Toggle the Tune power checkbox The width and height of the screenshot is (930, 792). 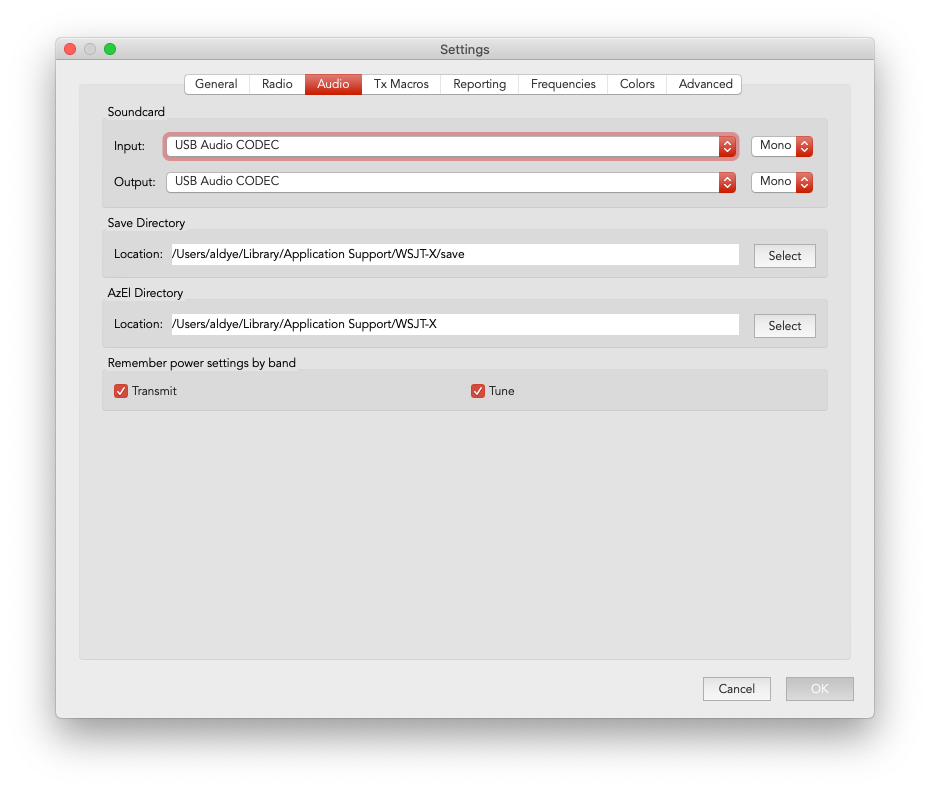[x=478, y=391]
